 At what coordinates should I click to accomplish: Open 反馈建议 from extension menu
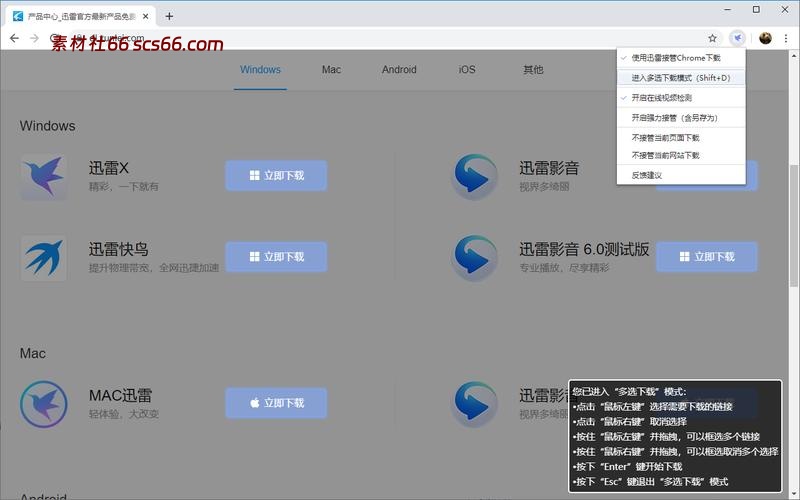681,175
